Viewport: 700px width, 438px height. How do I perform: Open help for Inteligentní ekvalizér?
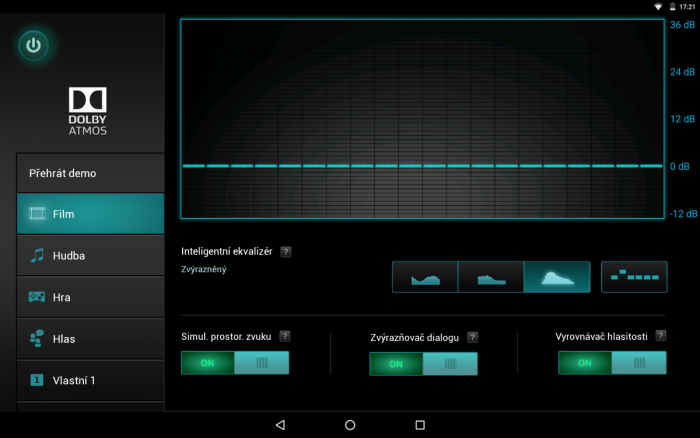(x=286, y=251)
